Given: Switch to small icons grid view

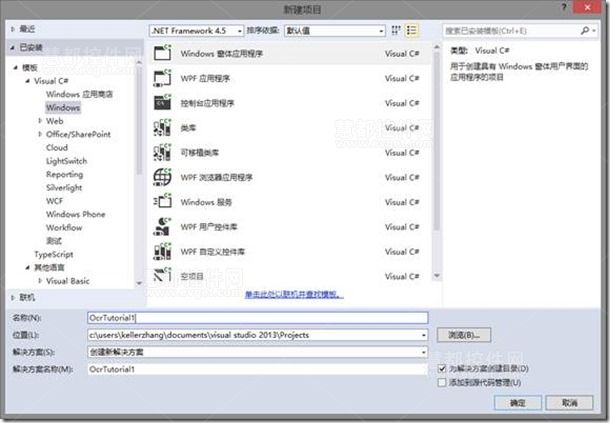Looking at the screenshot, I should pos(396,30).
